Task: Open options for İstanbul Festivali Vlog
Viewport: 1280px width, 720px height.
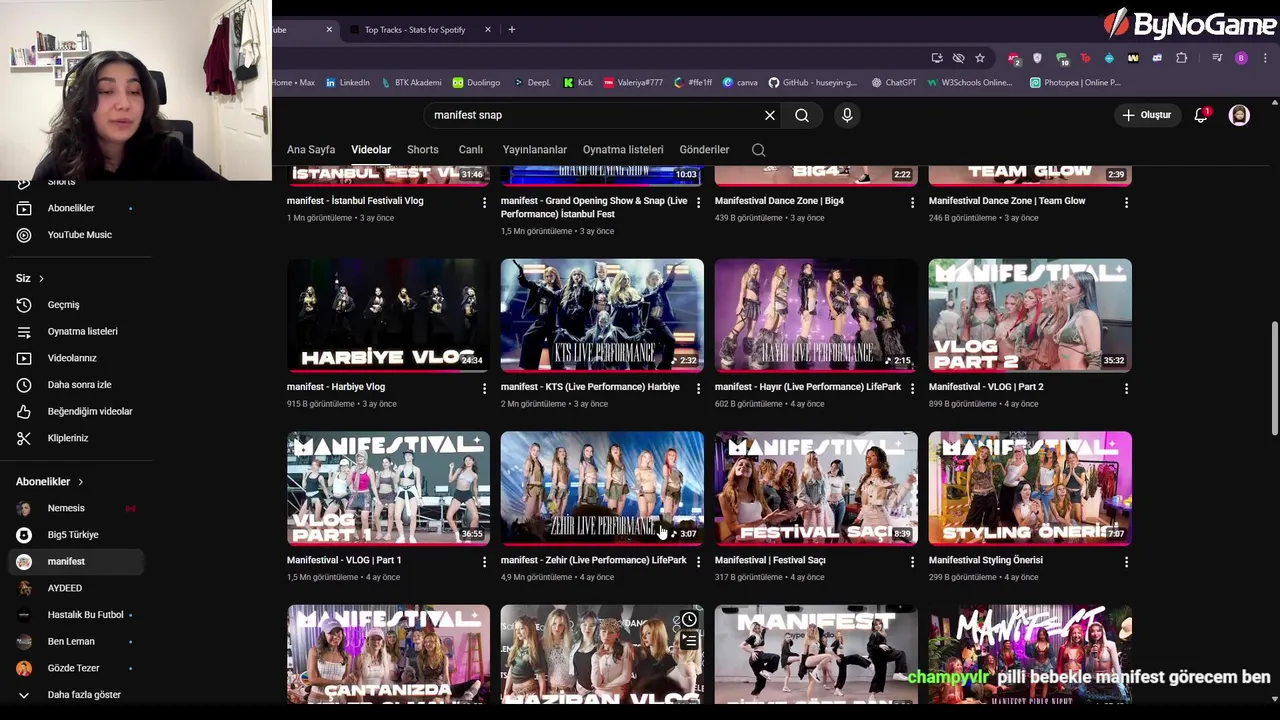Action: click(484, 202)
